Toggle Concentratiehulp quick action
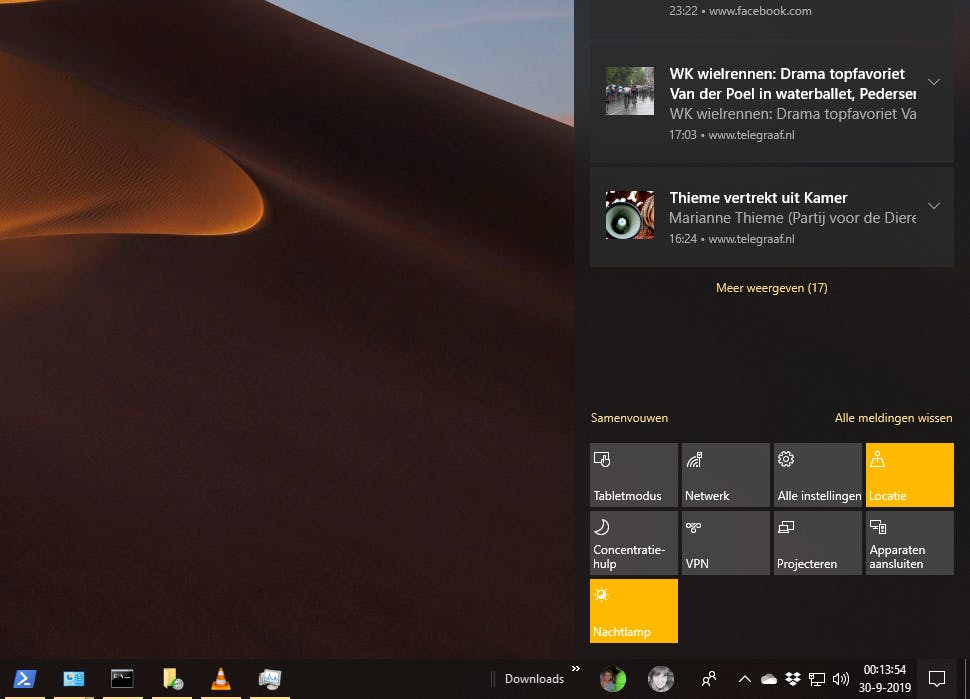This screenshot has height=699, width=970. 633,542
